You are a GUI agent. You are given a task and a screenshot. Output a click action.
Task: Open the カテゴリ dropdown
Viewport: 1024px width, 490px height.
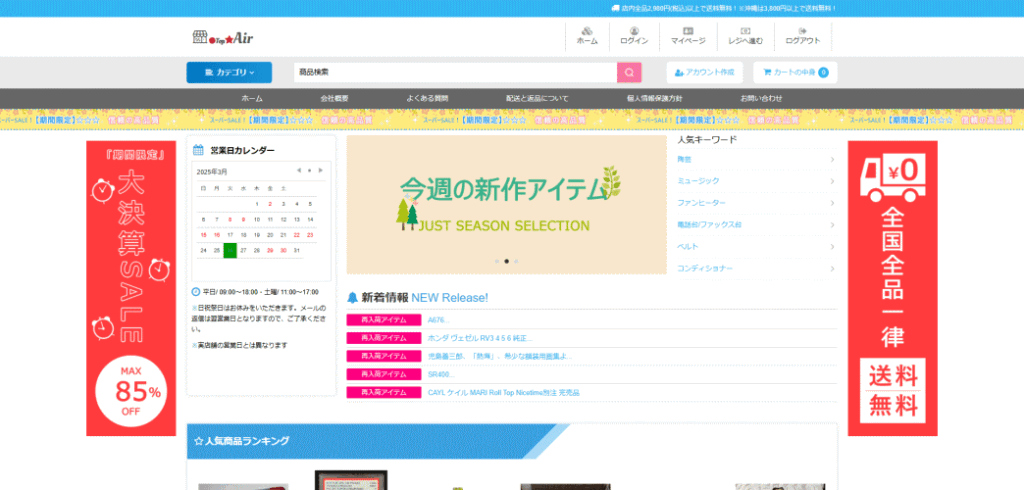[x=228, y=72]
